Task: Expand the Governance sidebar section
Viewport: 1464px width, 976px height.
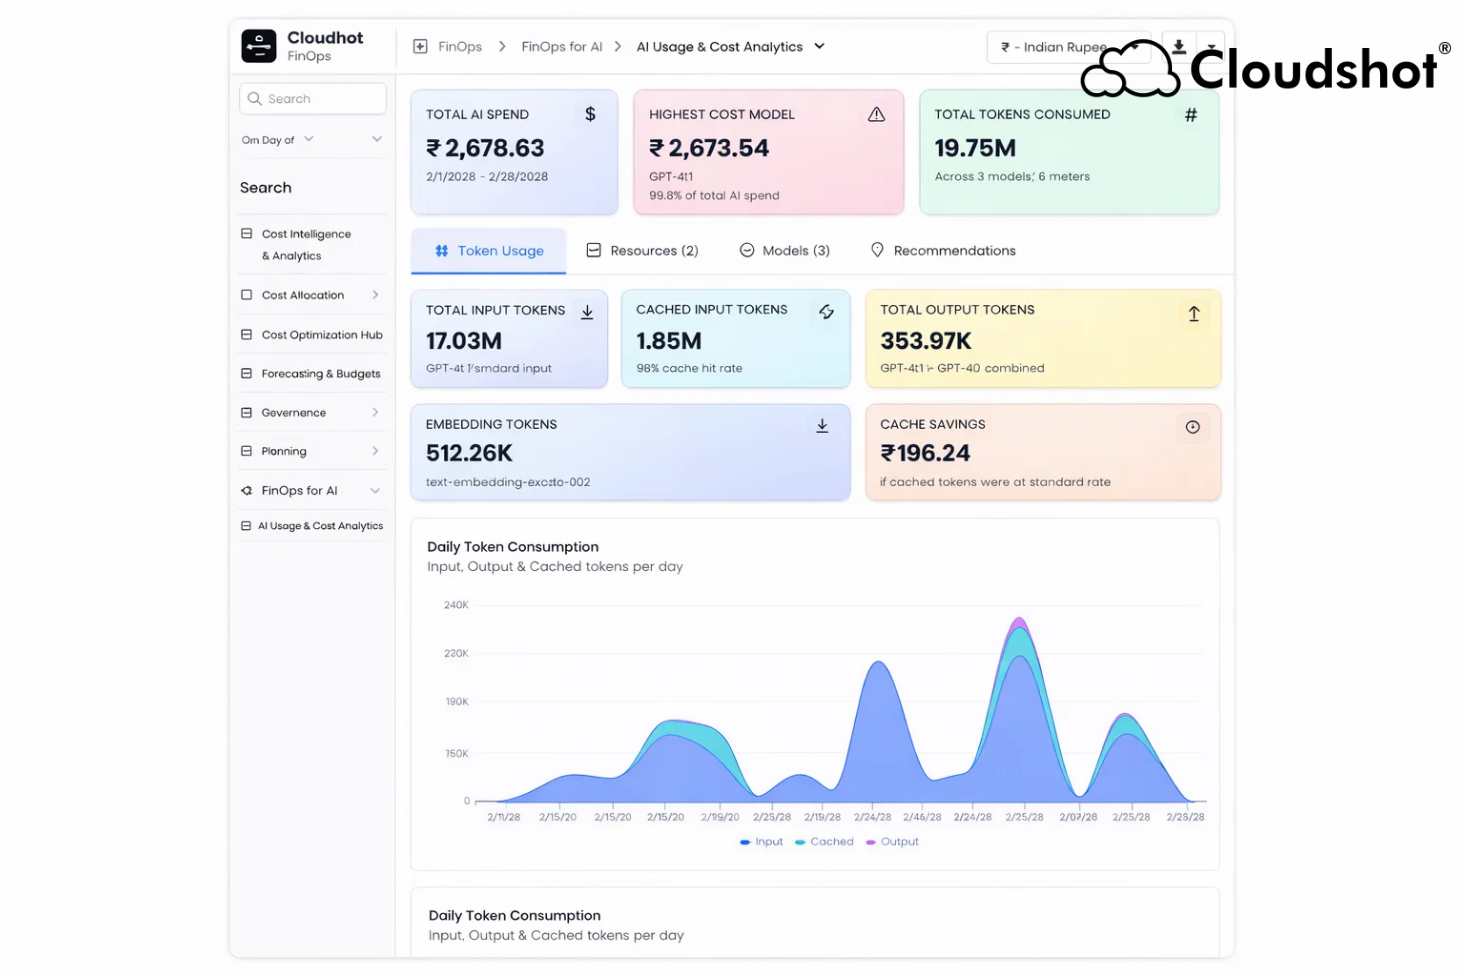Action: coord(376,412)
